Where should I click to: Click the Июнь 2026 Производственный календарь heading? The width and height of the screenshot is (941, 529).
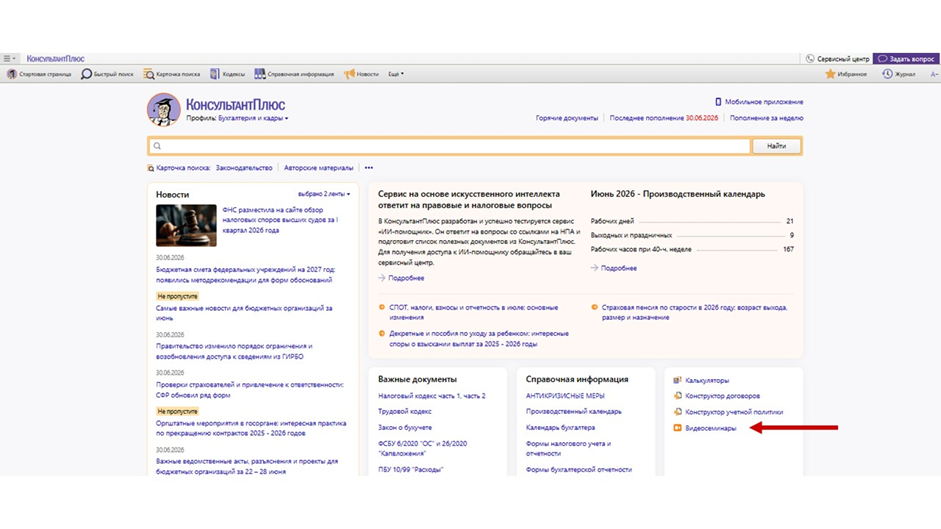[678, 194]
